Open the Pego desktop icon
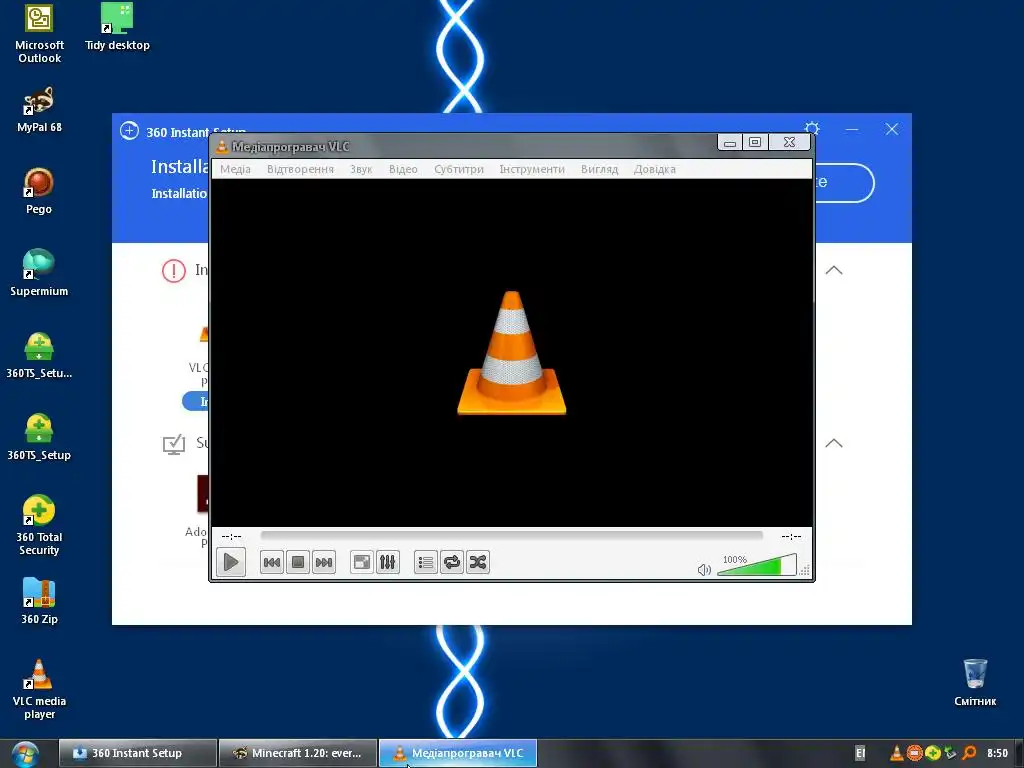 pos(39,191)
